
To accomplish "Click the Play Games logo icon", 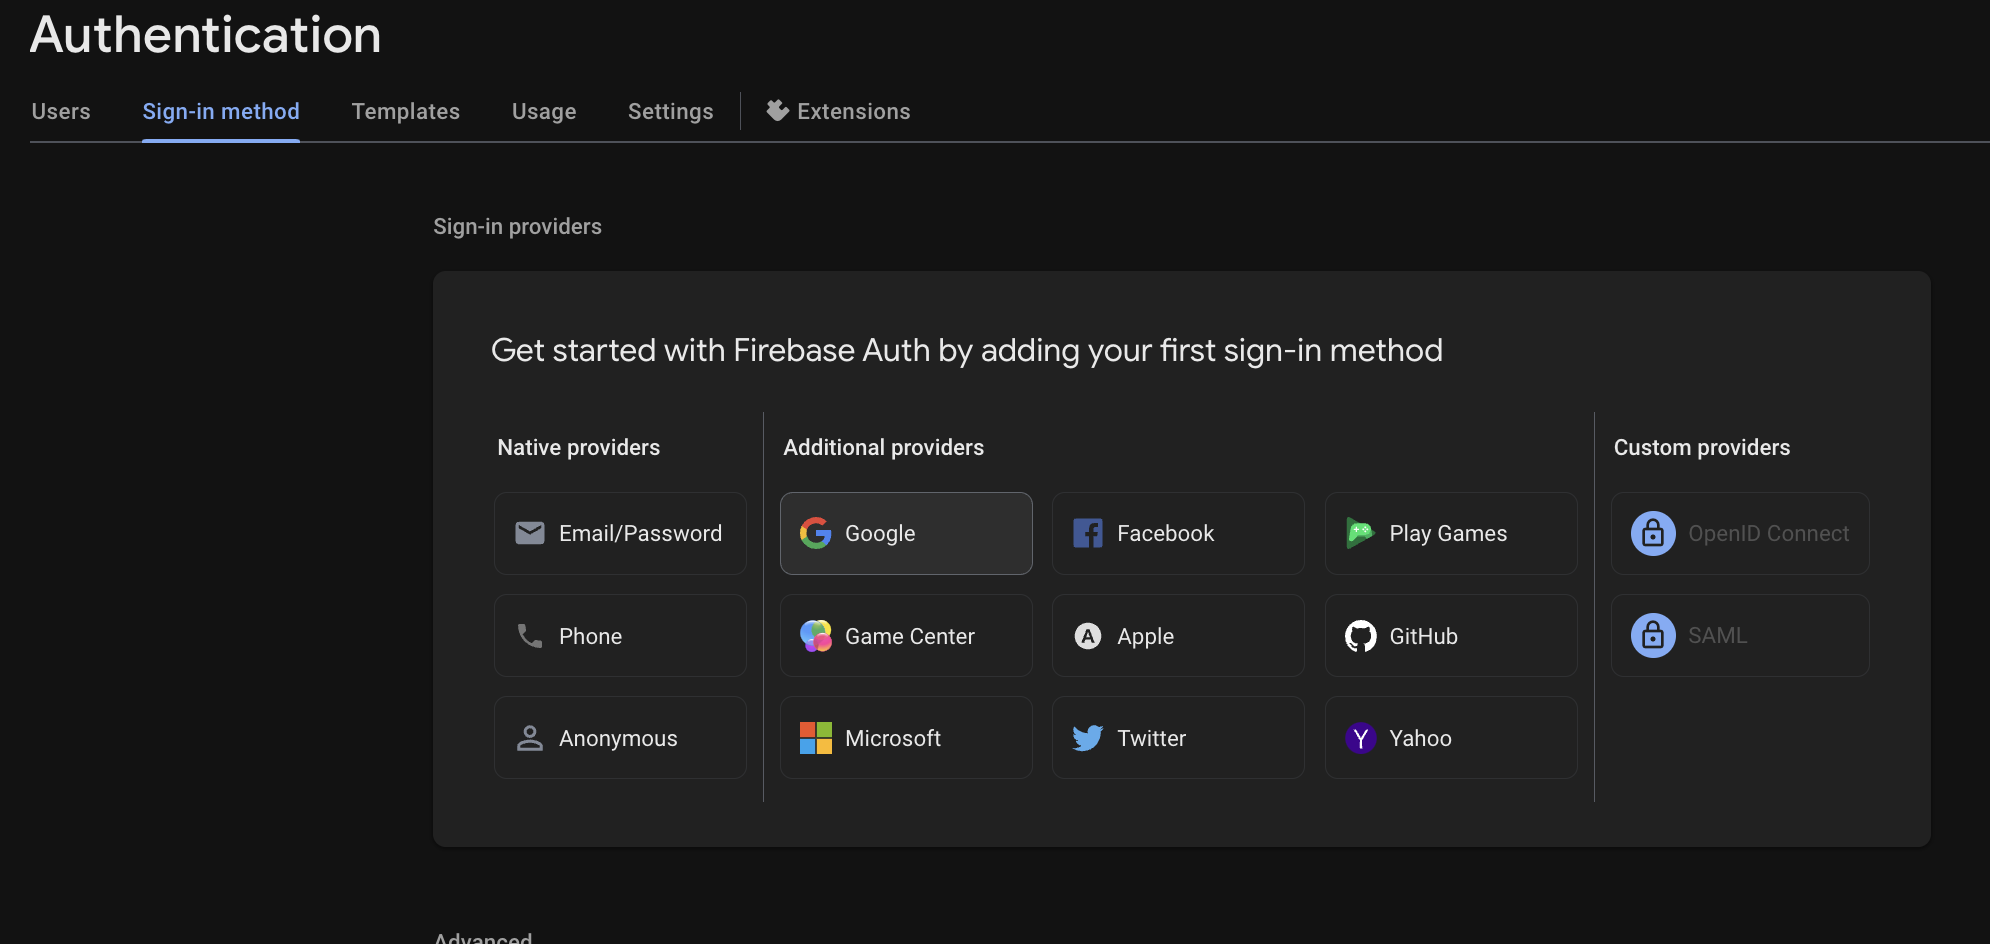I will click(x=1360, y=533).
